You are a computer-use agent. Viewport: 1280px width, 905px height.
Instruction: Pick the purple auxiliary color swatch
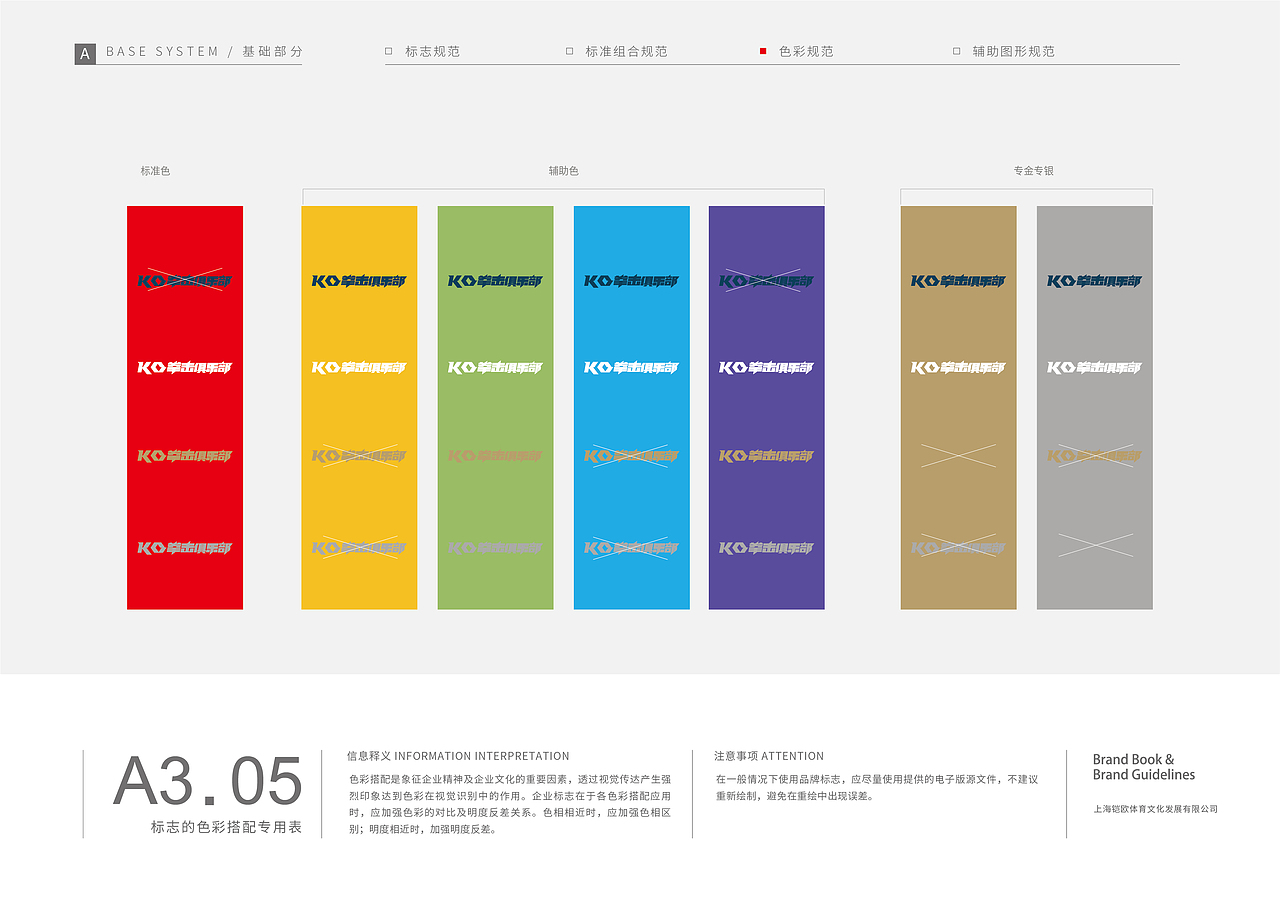766,407
